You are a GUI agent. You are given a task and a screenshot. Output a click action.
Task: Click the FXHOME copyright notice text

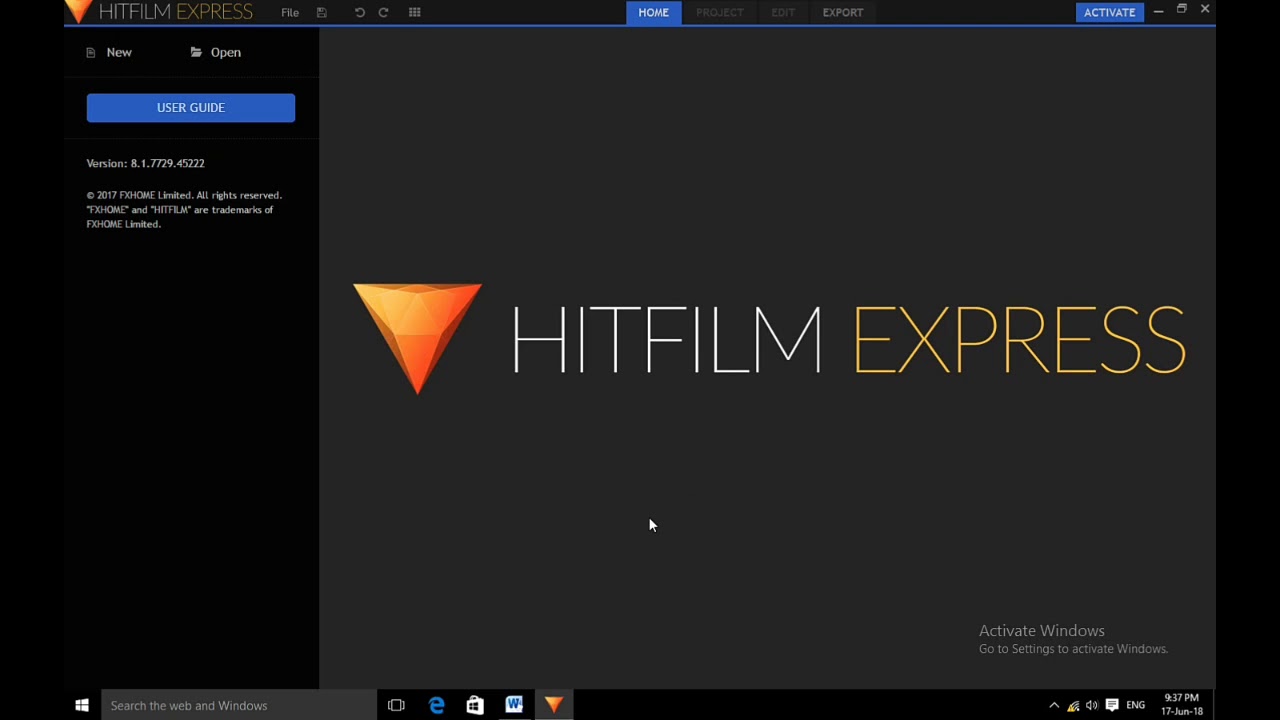[184, 210]
